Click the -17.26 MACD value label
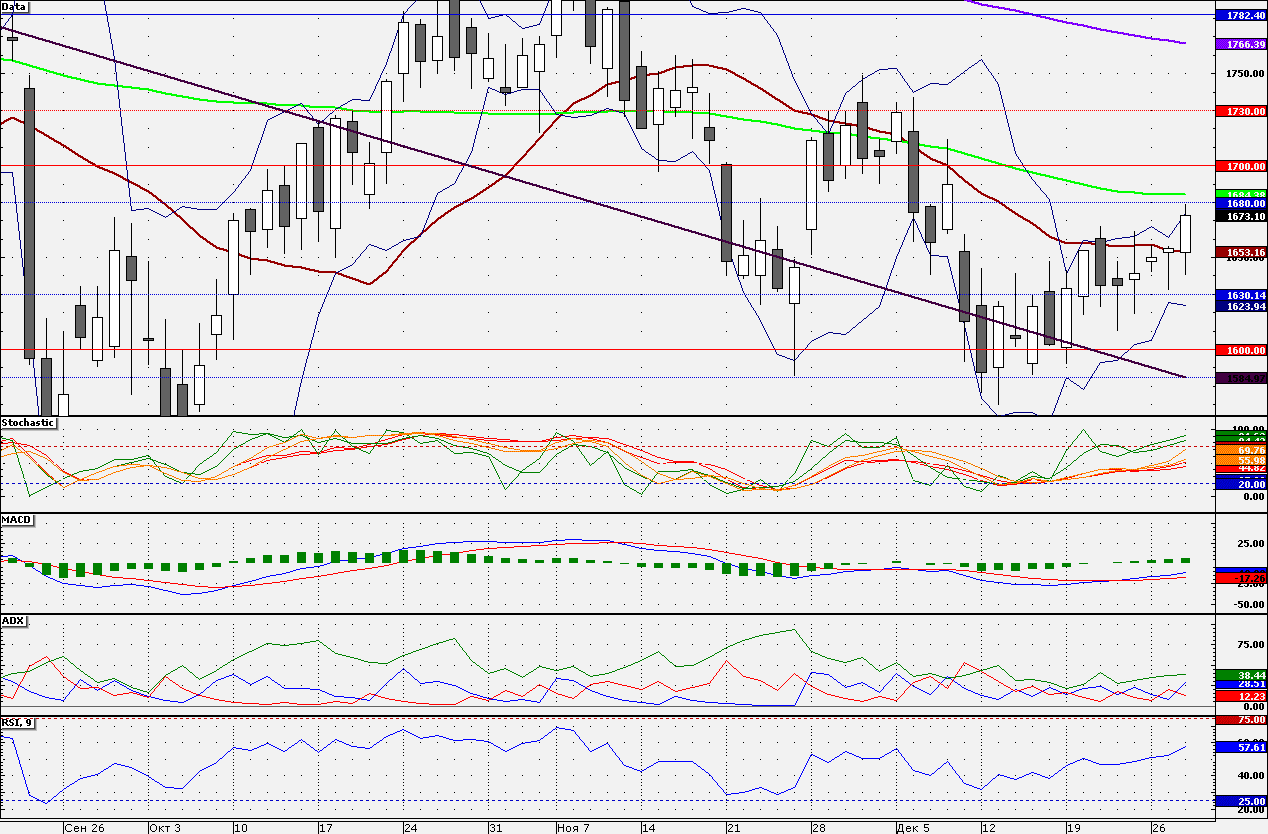 pyautogui.click(x=1240, y=579)
